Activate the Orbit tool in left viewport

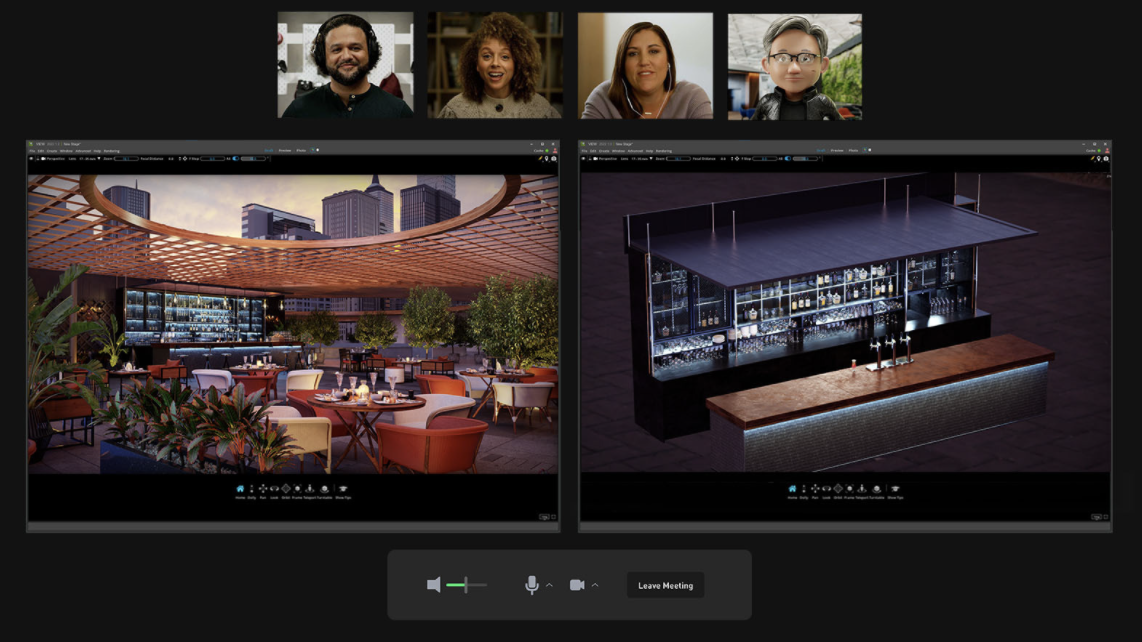tap(286, 490)
